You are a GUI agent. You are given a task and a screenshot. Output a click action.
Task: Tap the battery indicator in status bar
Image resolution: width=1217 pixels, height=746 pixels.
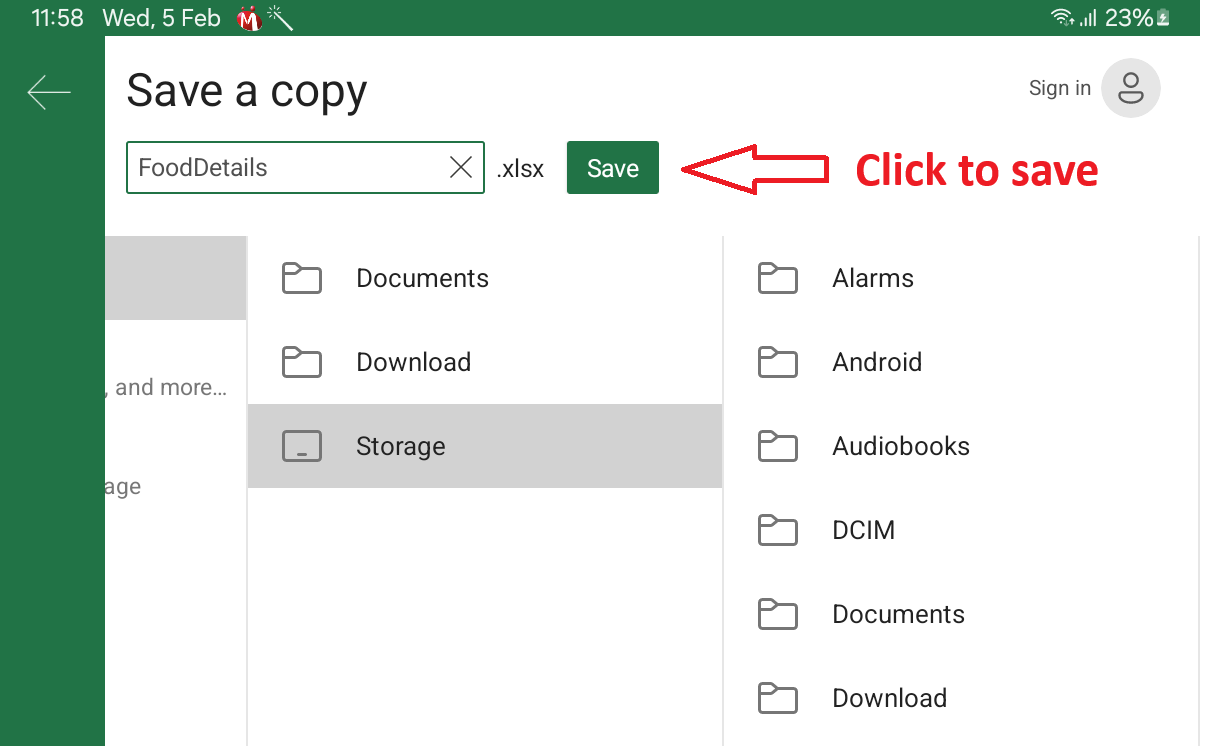coord(1163,18)
